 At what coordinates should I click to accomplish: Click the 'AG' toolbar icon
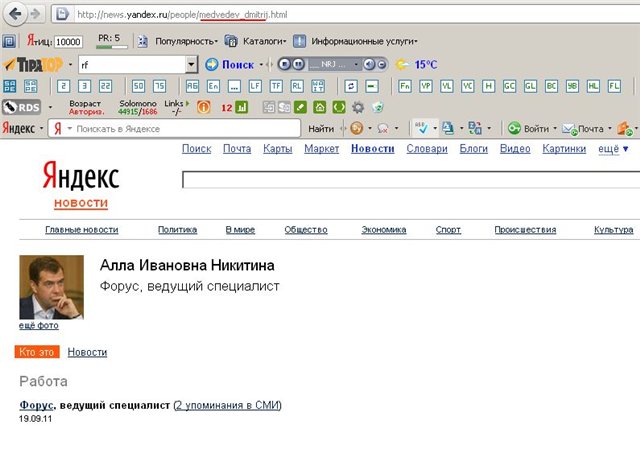pos(192,86)
